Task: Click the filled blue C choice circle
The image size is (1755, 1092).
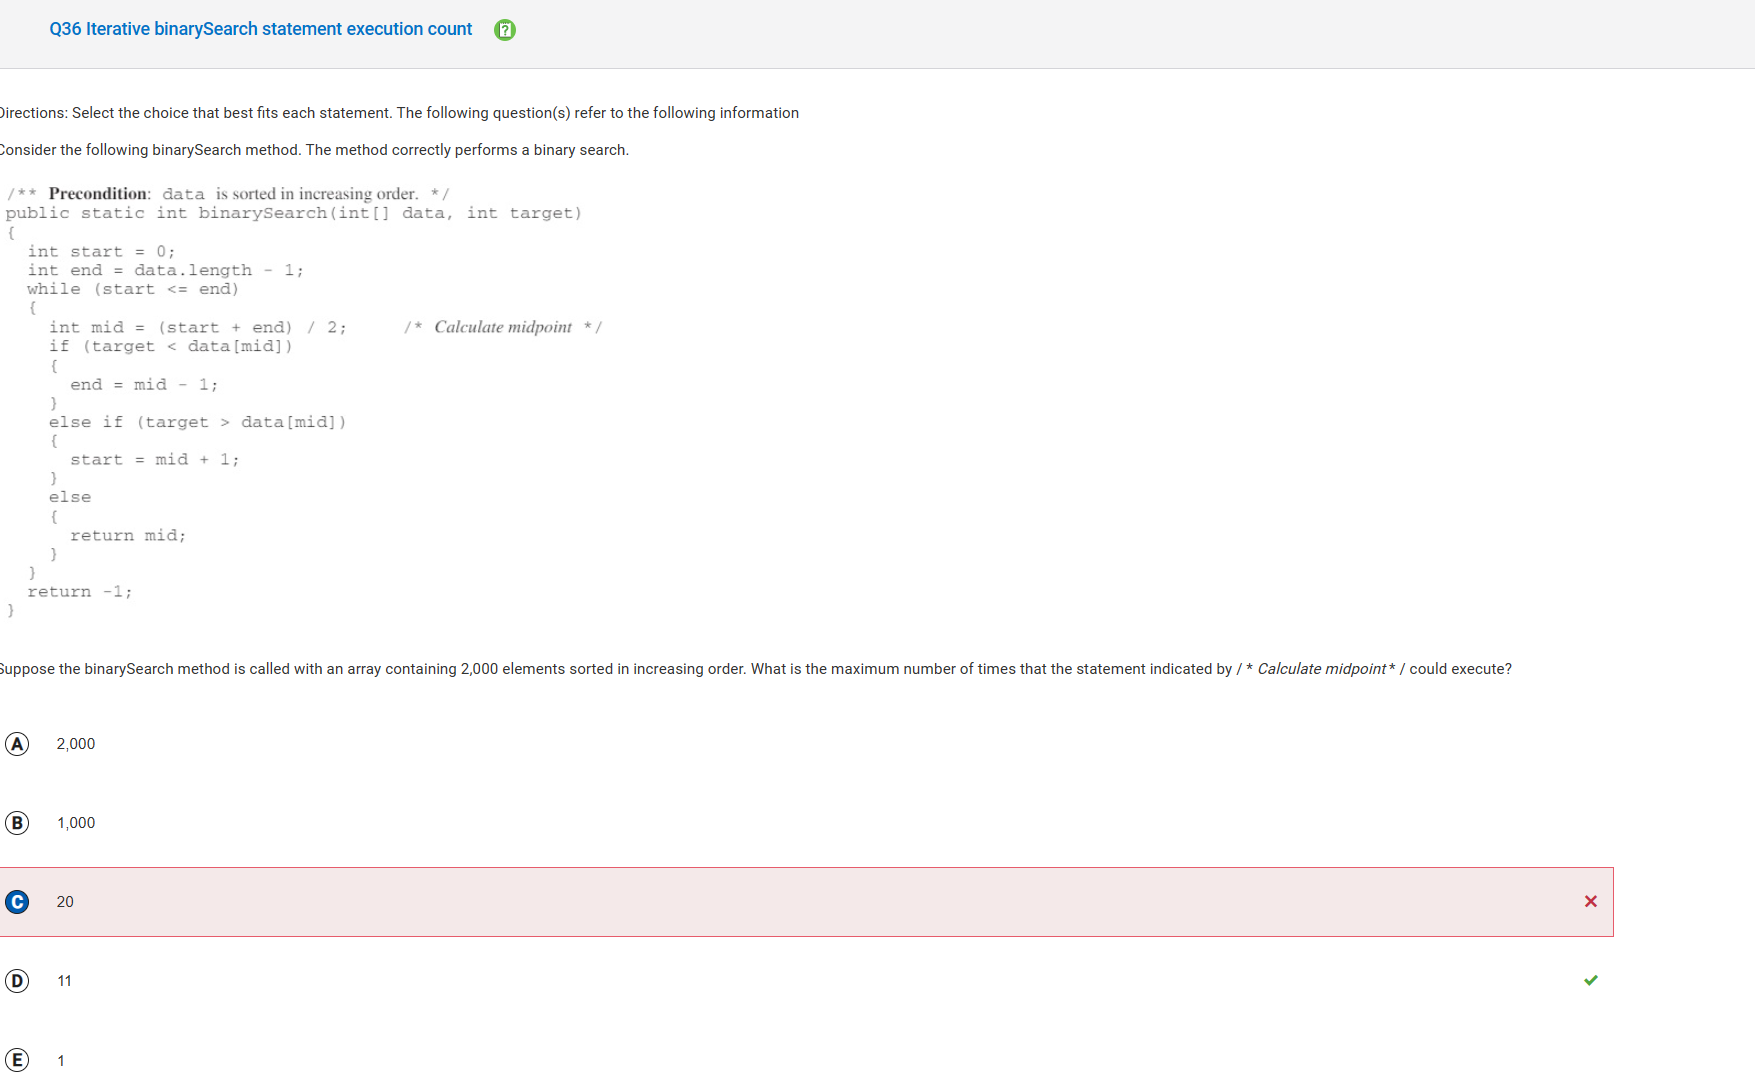Action: point(17,902)
